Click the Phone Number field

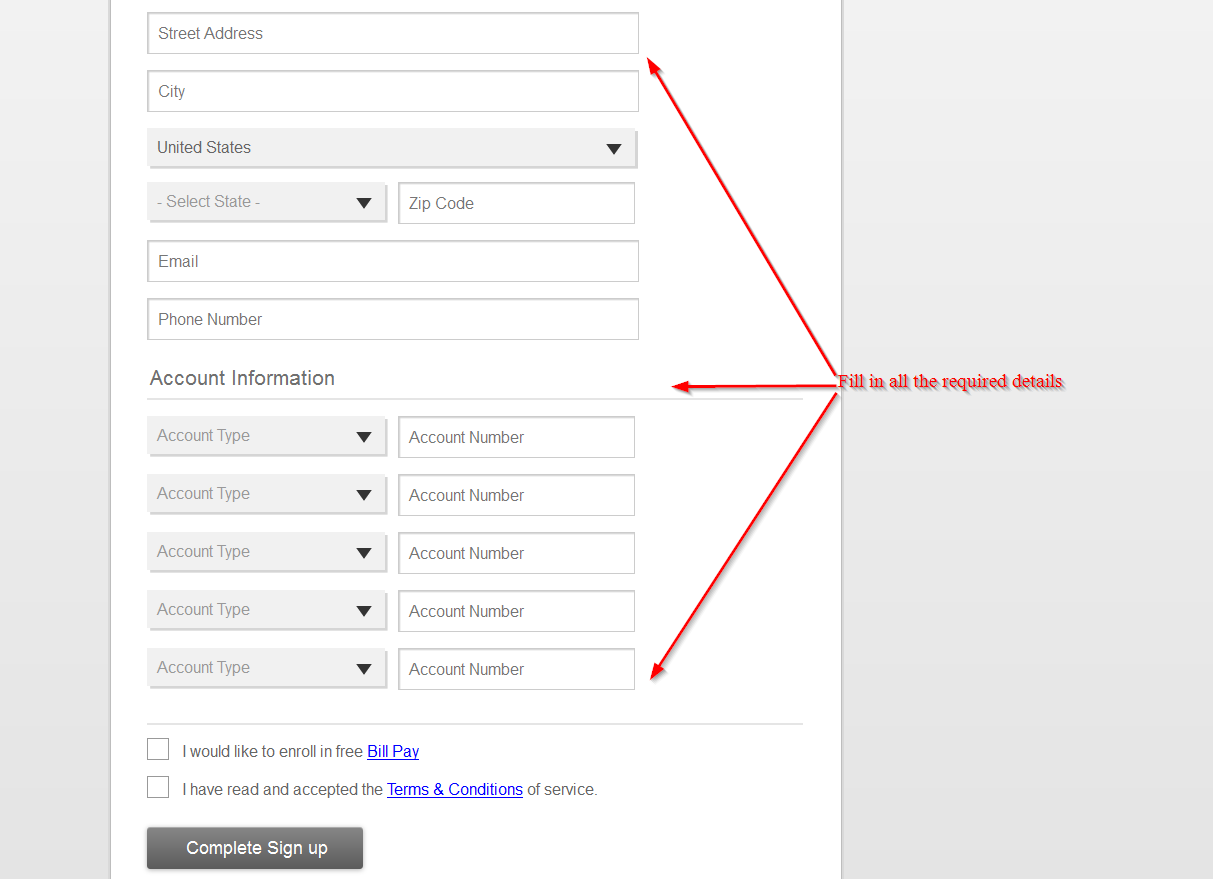coord(392,319)
